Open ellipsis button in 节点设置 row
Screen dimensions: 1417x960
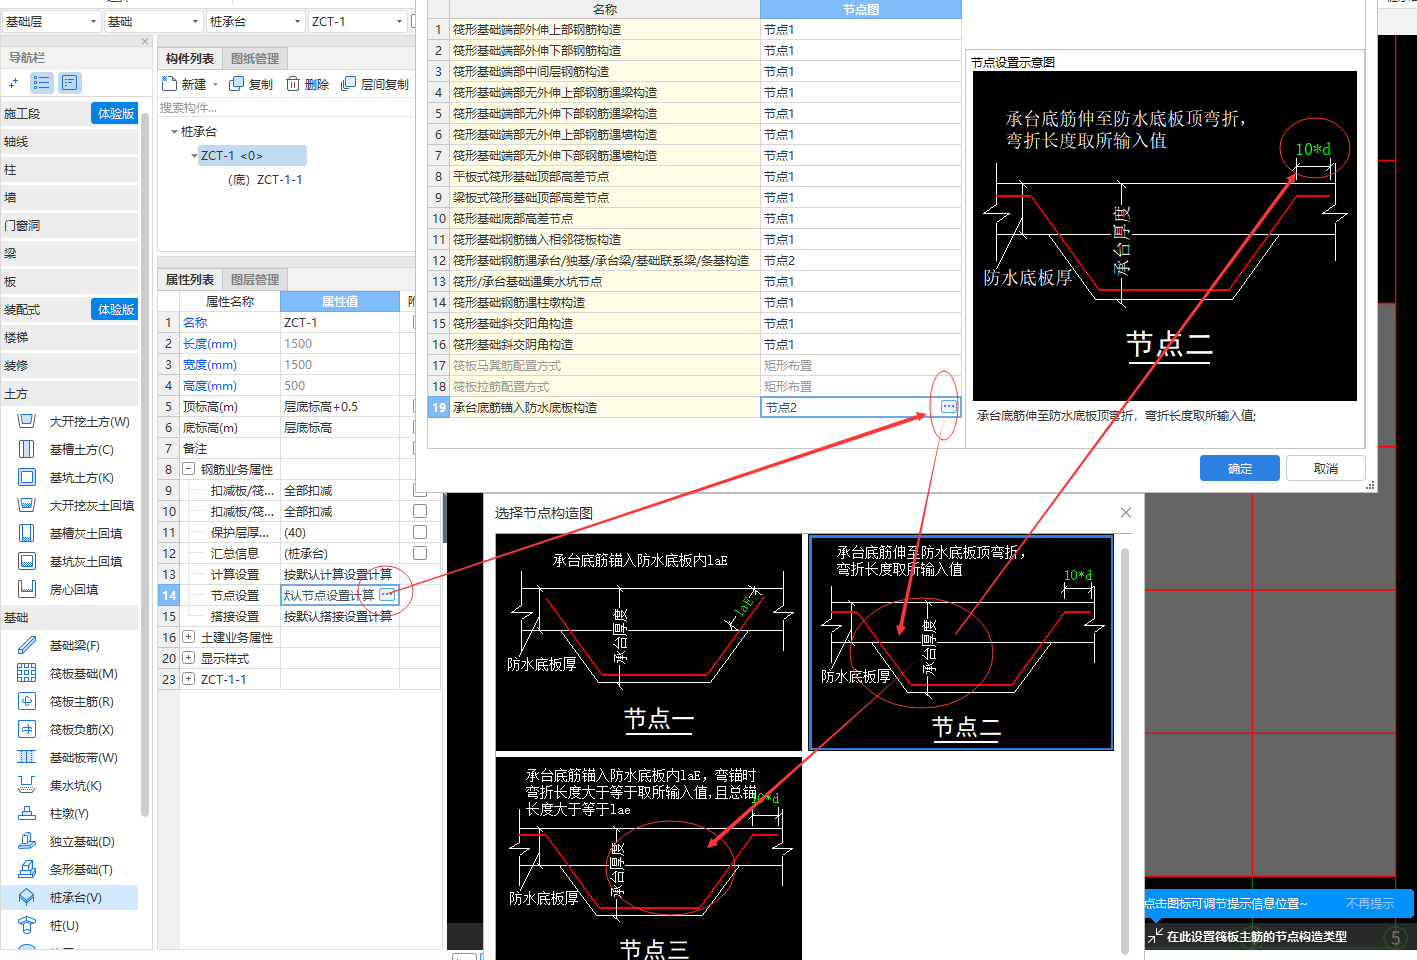pyautogui.click(x=388, y=594)
